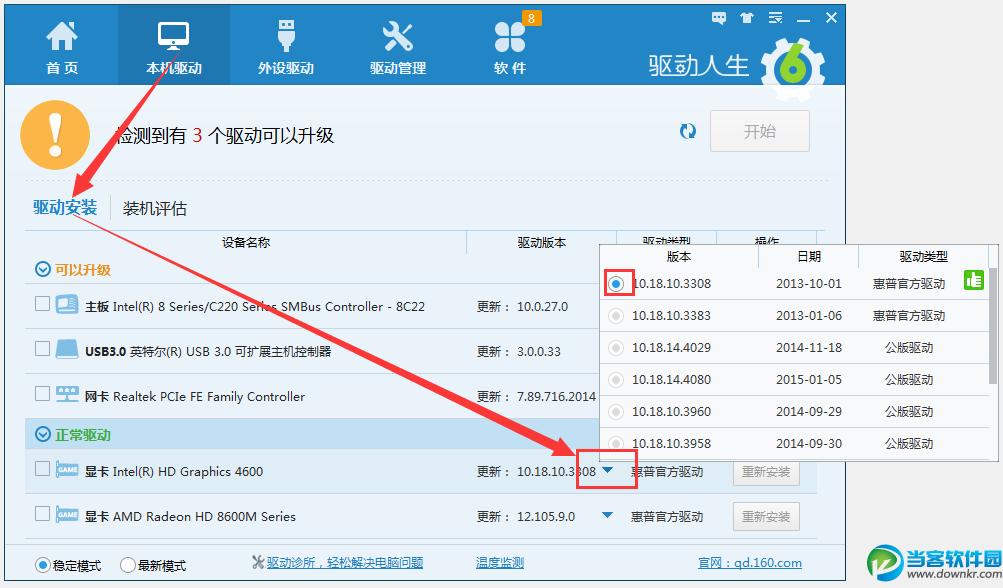Open AMD Radeon version dropdown arrow
The image size is (1003, 588).
[608, 515]
